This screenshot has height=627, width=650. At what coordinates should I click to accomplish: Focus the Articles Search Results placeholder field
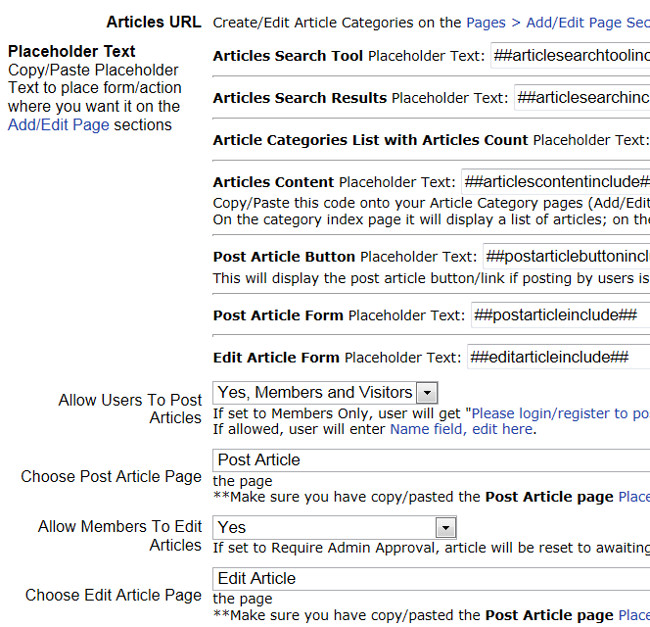[581, 98]
